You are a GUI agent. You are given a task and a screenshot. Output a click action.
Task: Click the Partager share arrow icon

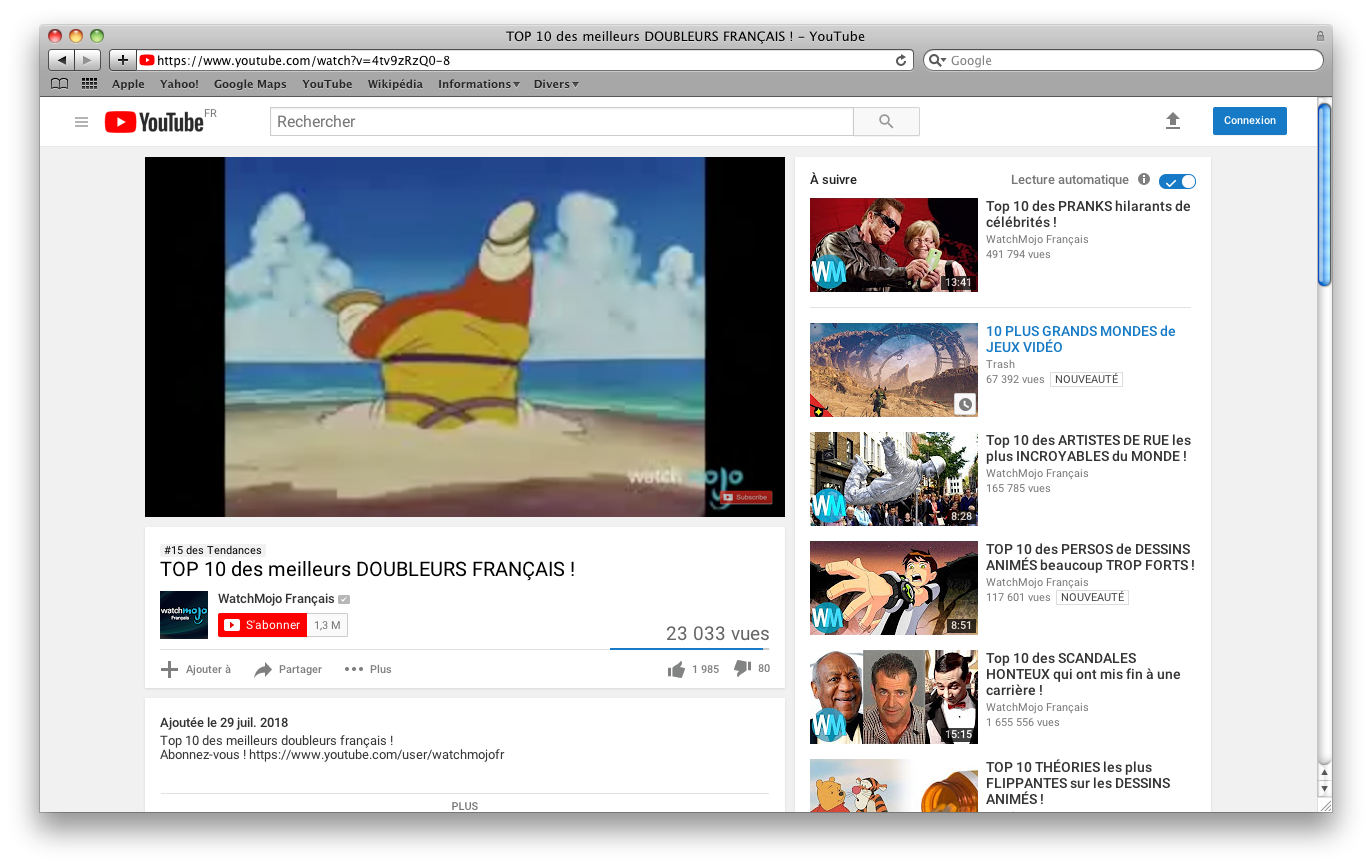[263, 669]
